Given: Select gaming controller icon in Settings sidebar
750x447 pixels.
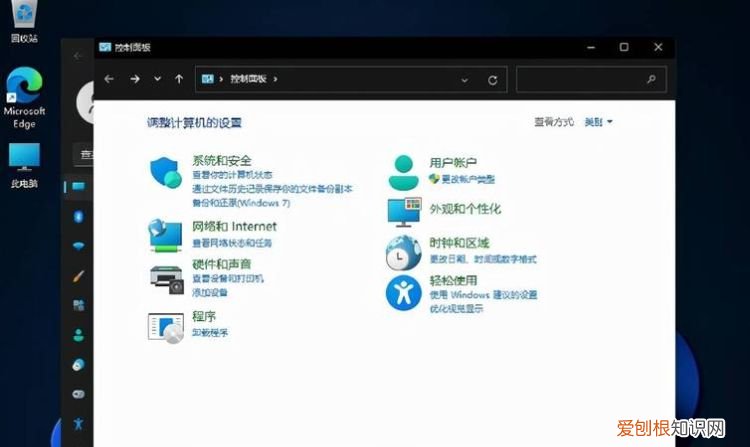Looking at the screenshot, I should click(x=78, y=394).
